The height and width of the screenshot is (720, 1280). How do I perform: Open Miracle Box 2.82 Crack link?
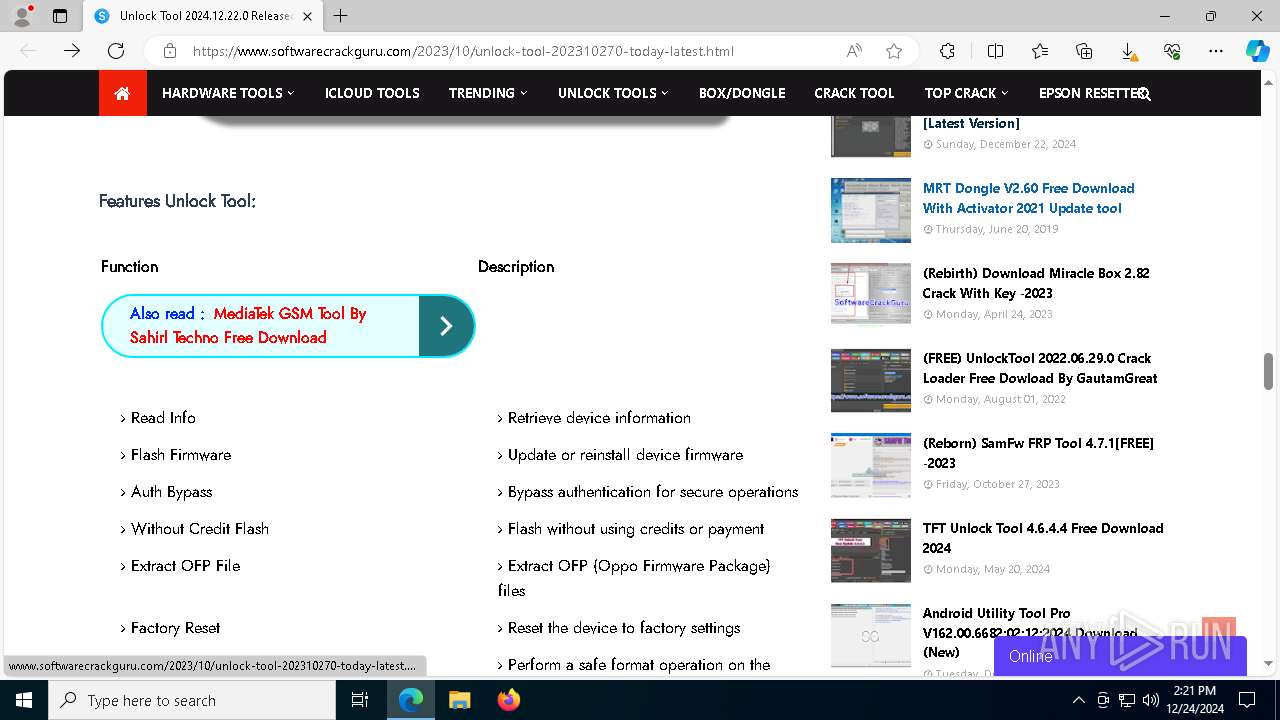pos(1036,283)
